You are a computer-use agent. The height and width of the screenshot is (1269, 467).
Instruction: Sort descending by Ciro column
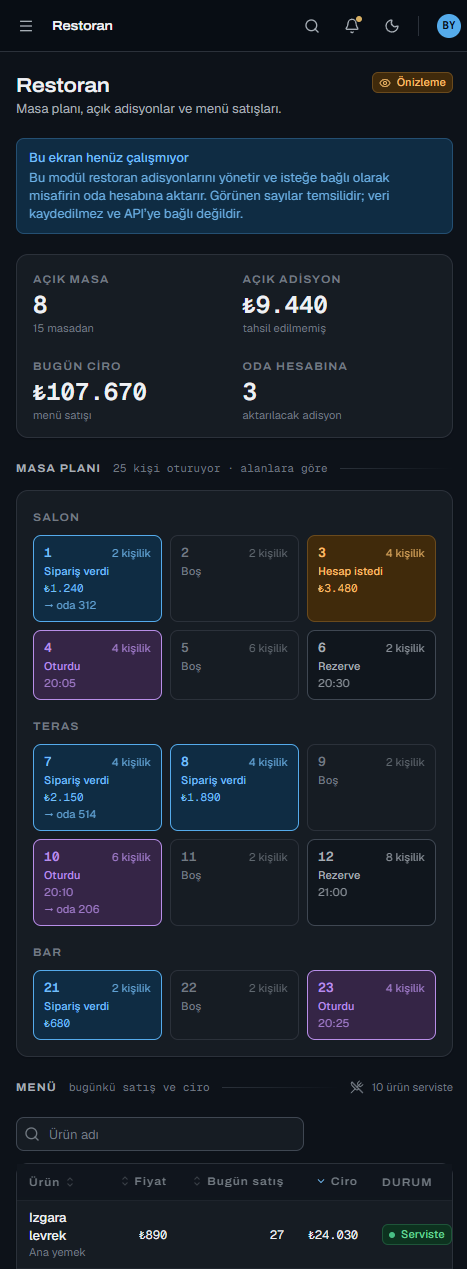[336, 1181]
